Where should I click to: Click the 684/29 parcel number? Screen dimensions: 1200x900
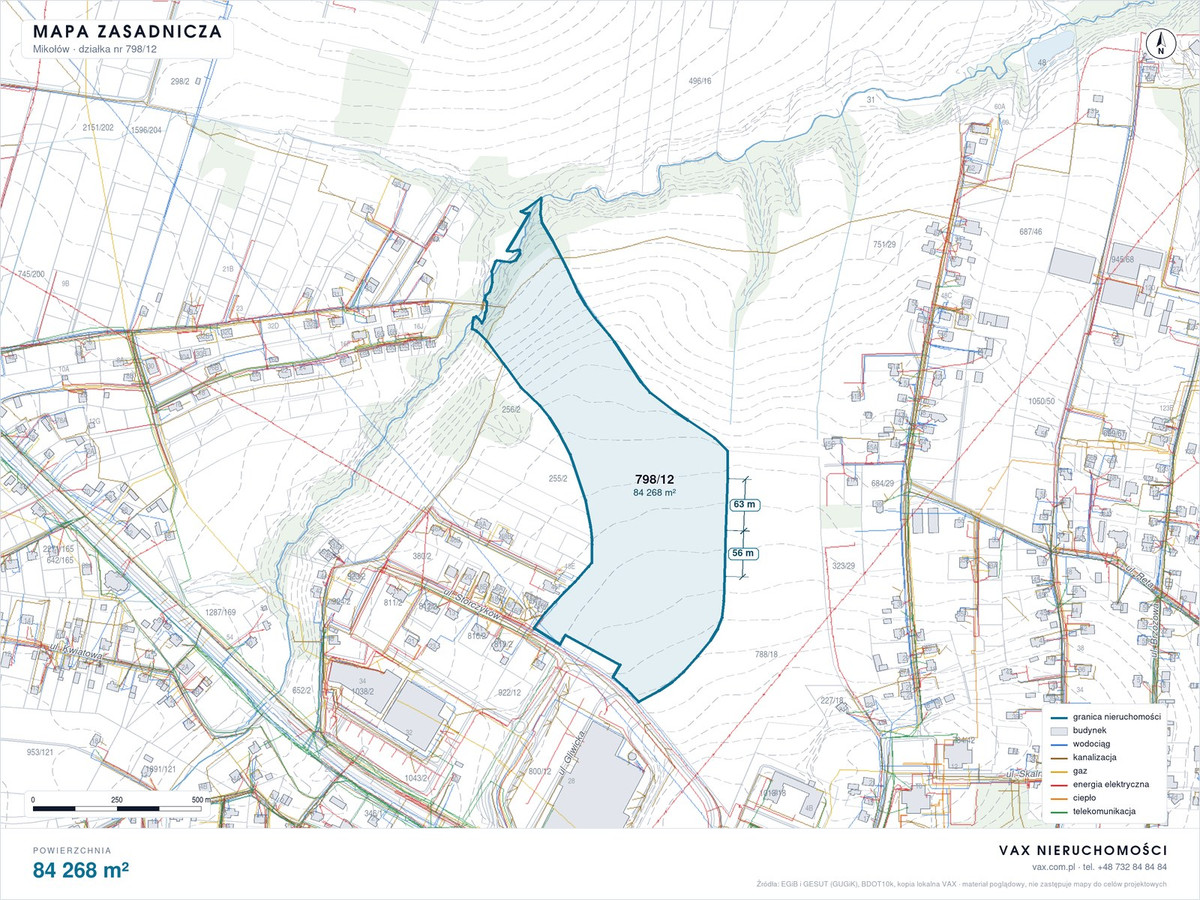point(882,483)
